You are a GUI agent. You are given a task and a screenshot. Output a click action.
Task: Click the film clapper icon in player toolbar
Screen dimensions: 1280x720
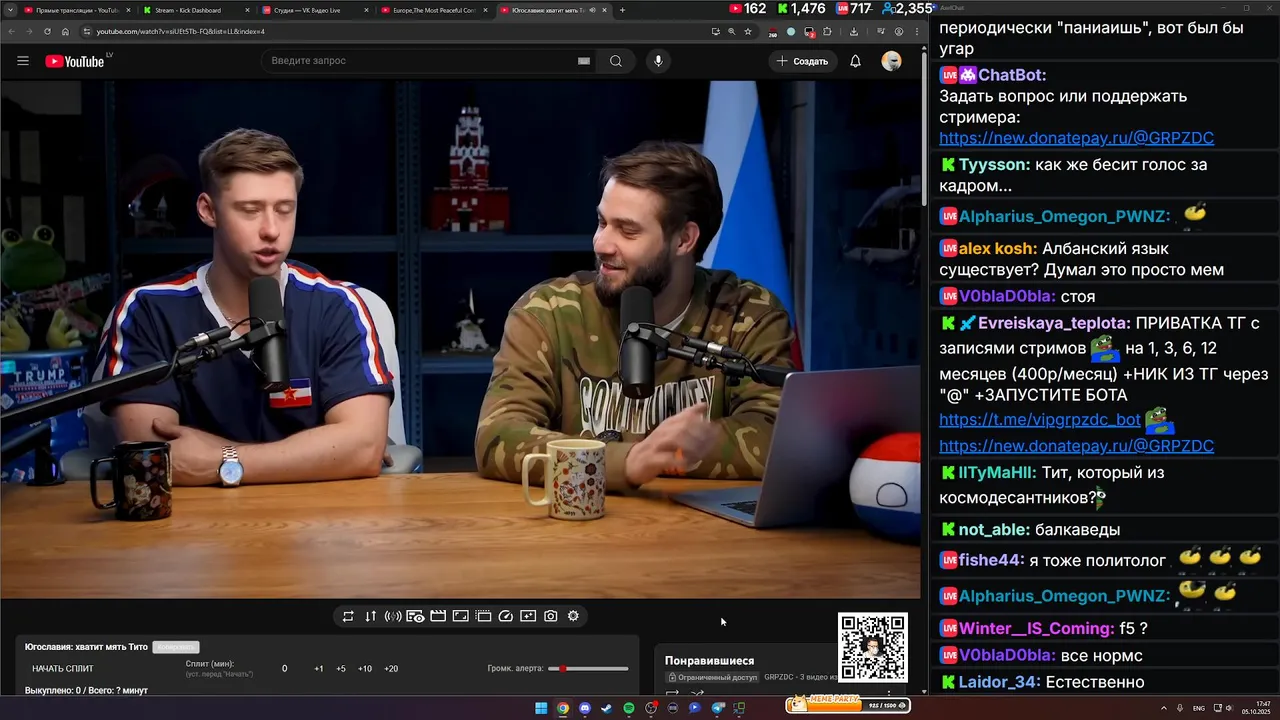[x=438, y=616]
